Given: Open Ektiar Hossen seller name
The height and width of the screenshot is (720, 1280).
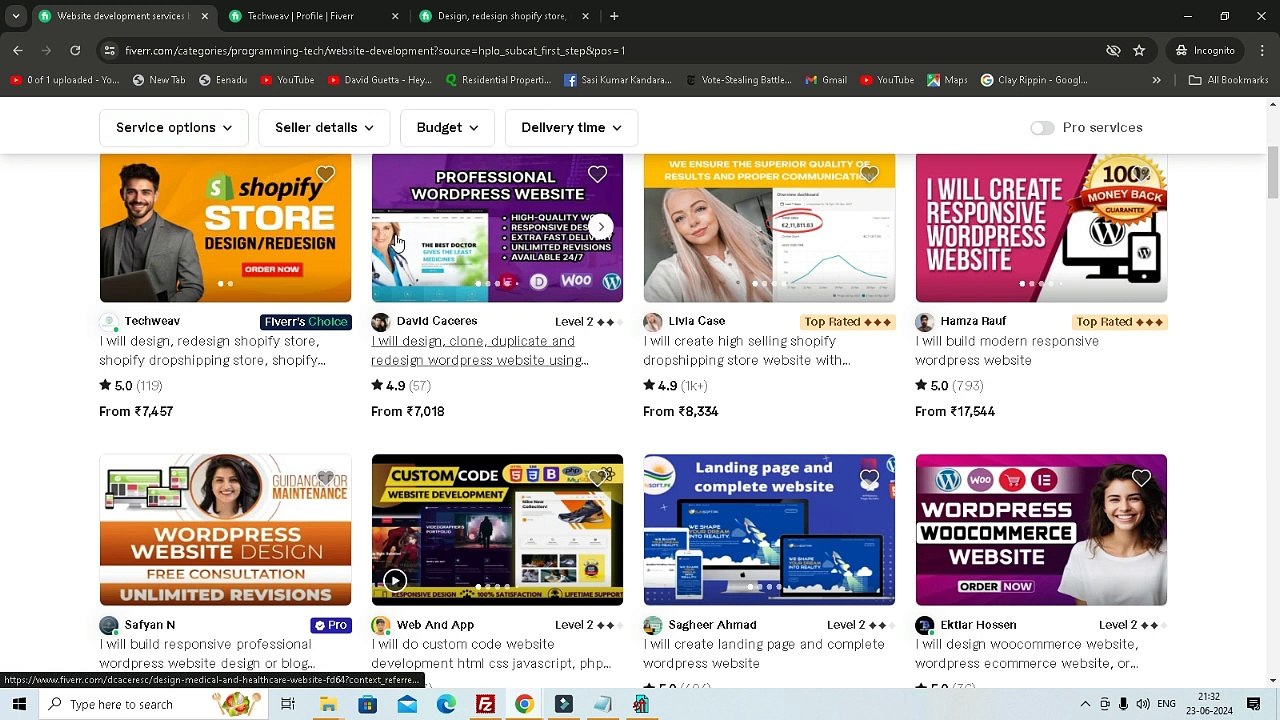Looking at the screenshot, I should (x=978, y=625).
